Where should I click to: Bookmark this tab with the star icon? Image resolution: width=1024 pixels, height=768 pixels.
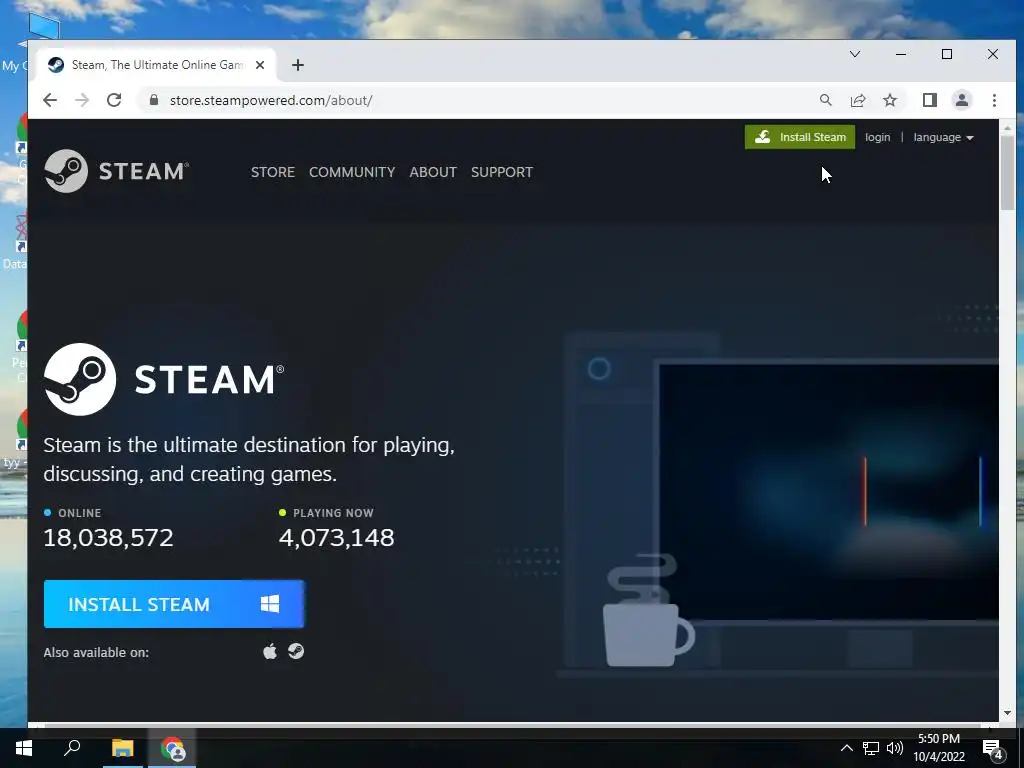click(x=890, y=100)
